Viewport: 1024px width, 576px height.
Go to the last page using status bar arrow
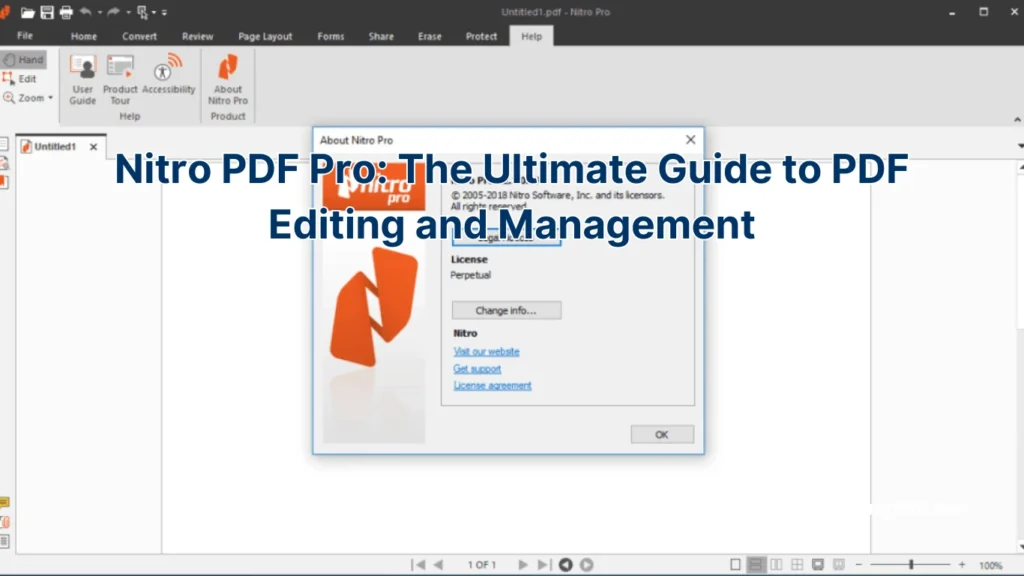pos(543,565)
